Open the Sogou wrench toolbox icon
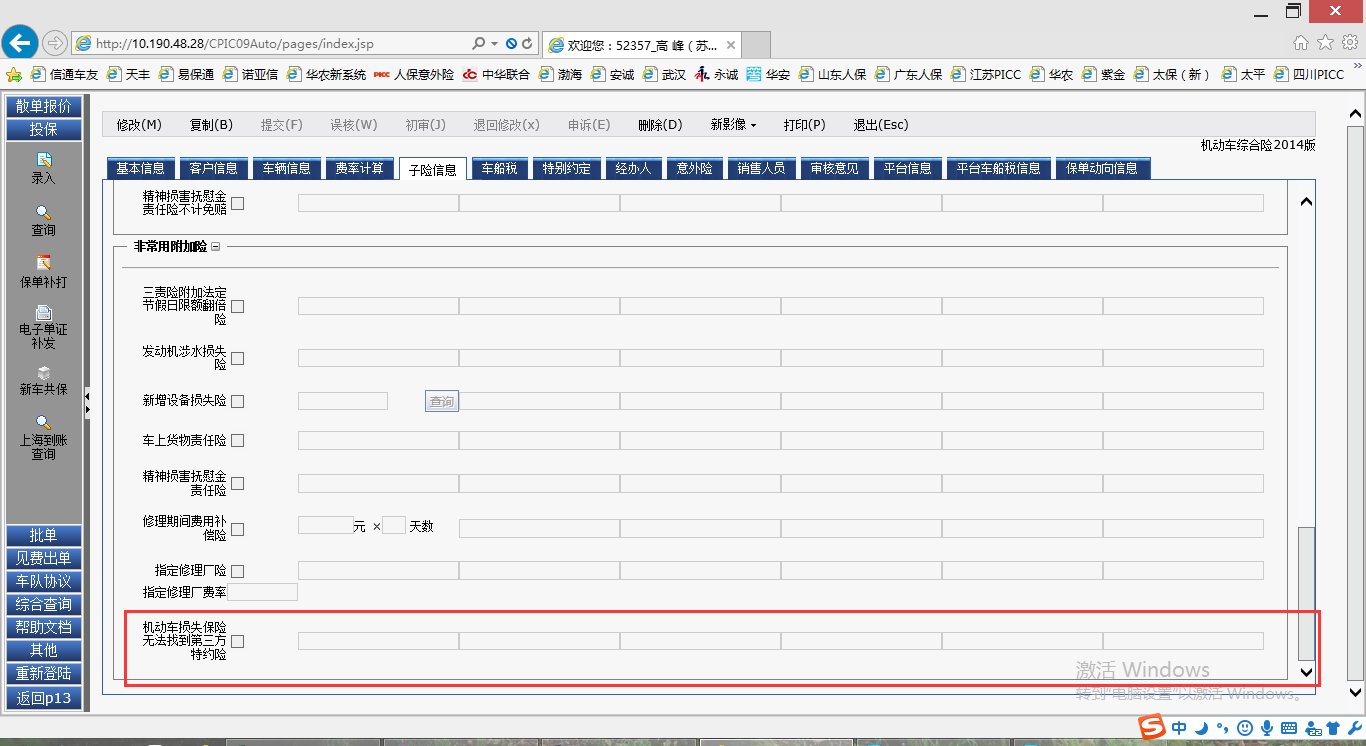Image resolution: width=1366 pixels, height=746 pixels. click(x=1354, y=727)
